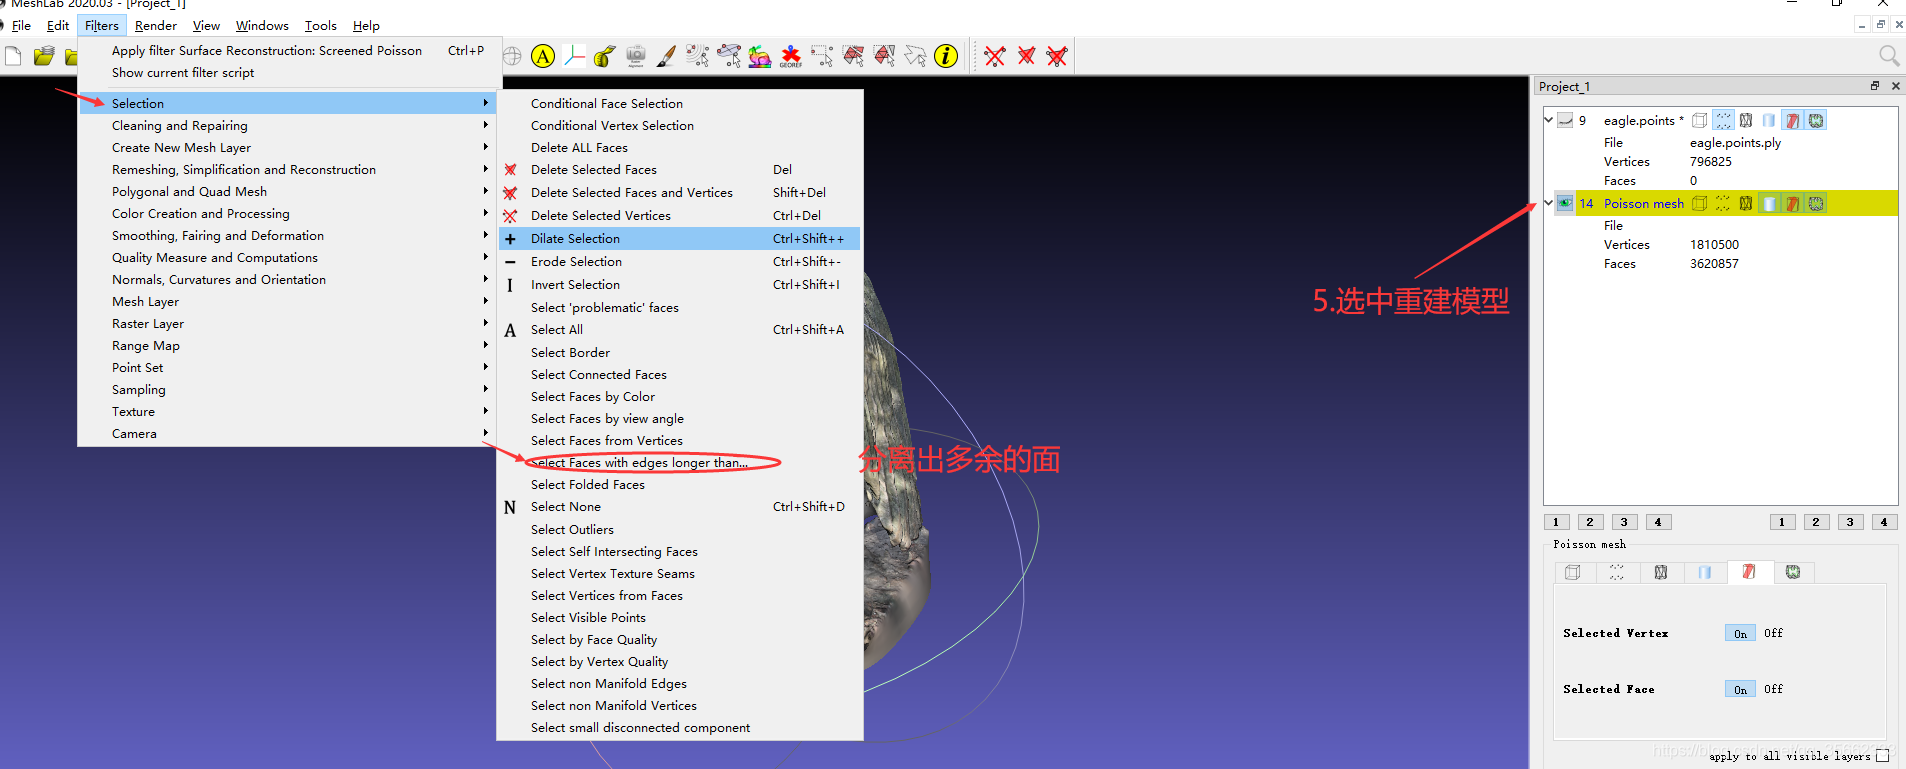Expand Cleaning and Repairing submenu
Viewport: 1906px width, 769px height.
click(x=289, y=125)
